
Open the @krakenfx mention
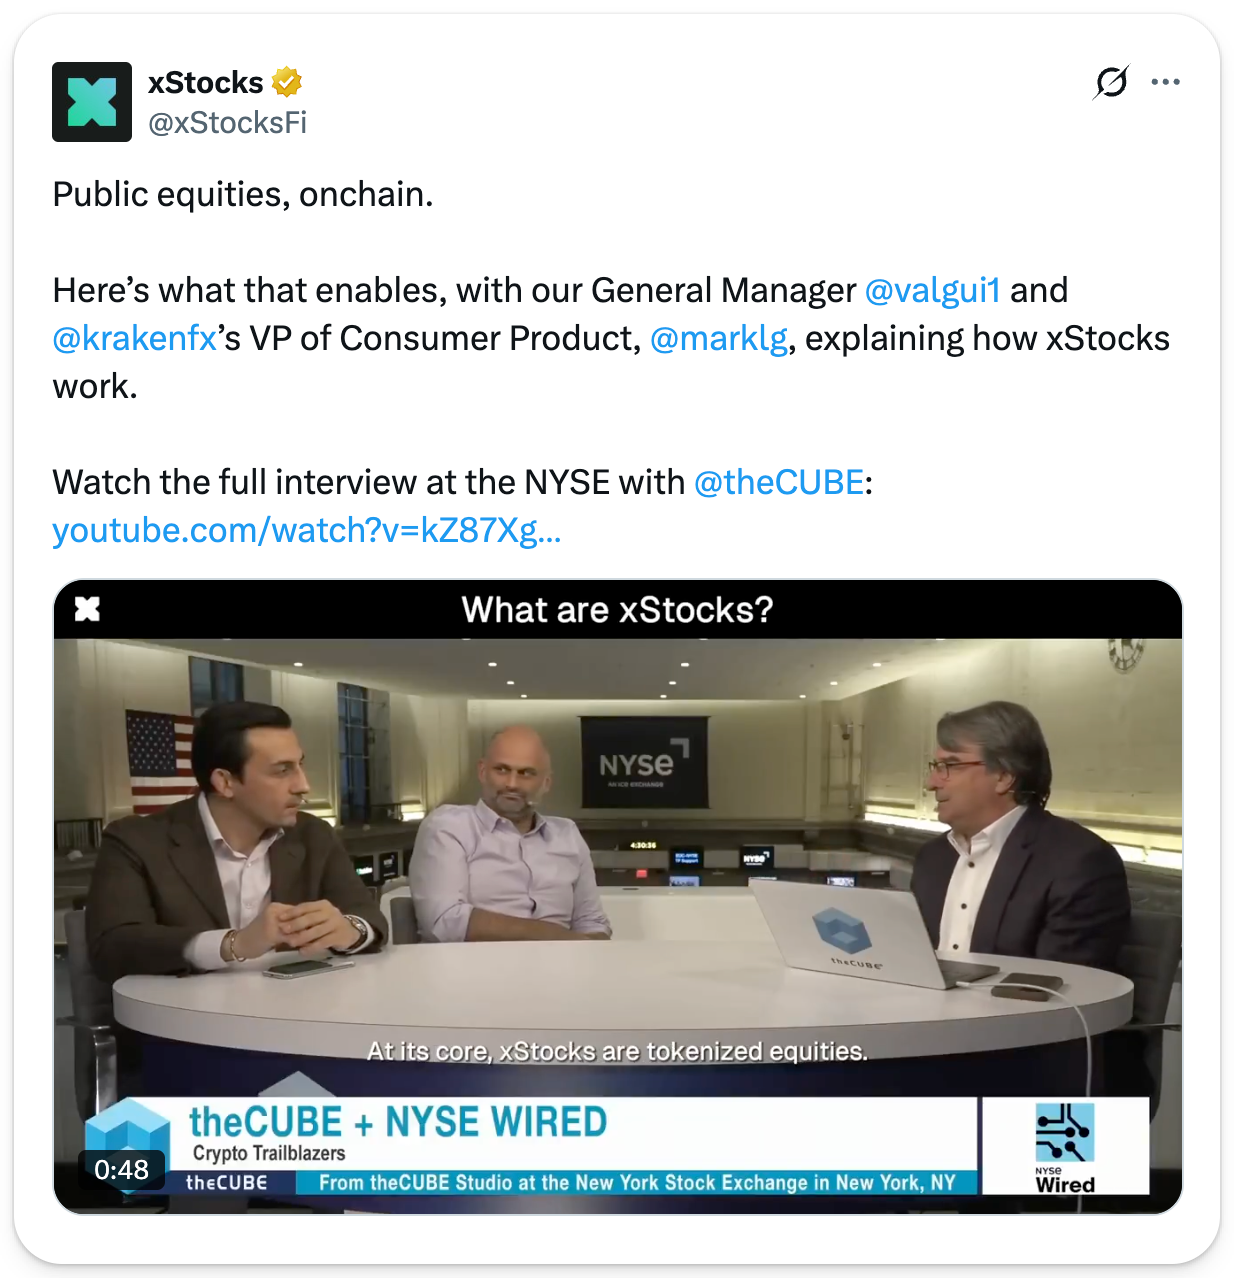click(x=135, y=338)
